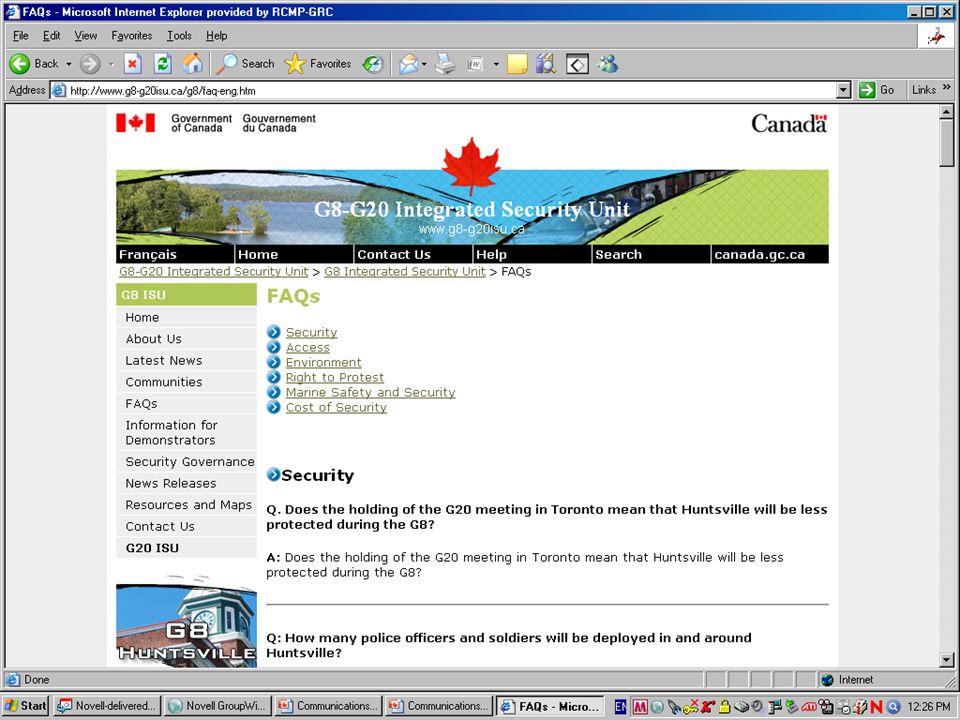960x720 pixels.
Task: Click the blue arrow bullet beside Security link
Action: click(274, 332)
